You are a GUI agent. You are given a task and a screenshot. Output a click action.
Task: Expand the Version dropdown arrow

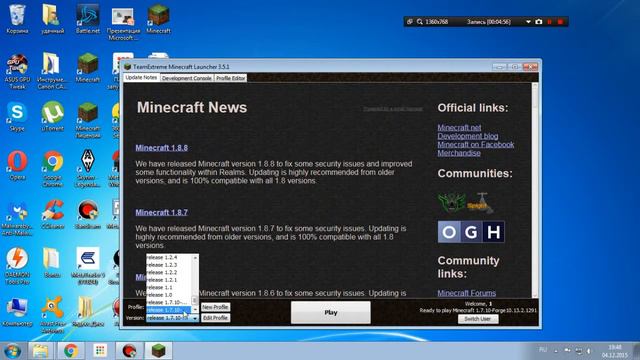point(195,318)
